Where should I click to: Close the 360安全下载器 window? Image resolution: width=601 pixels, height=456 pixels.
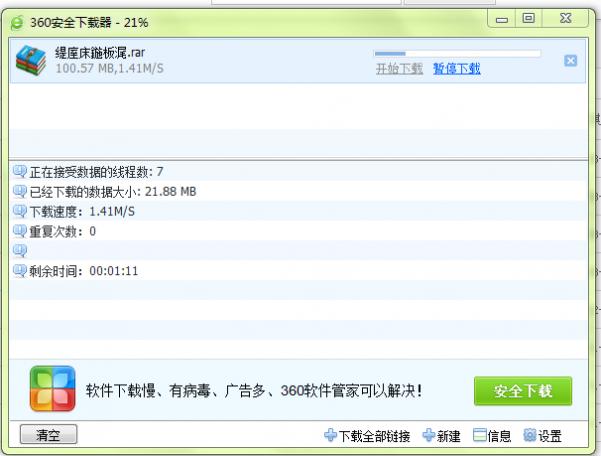565,18
